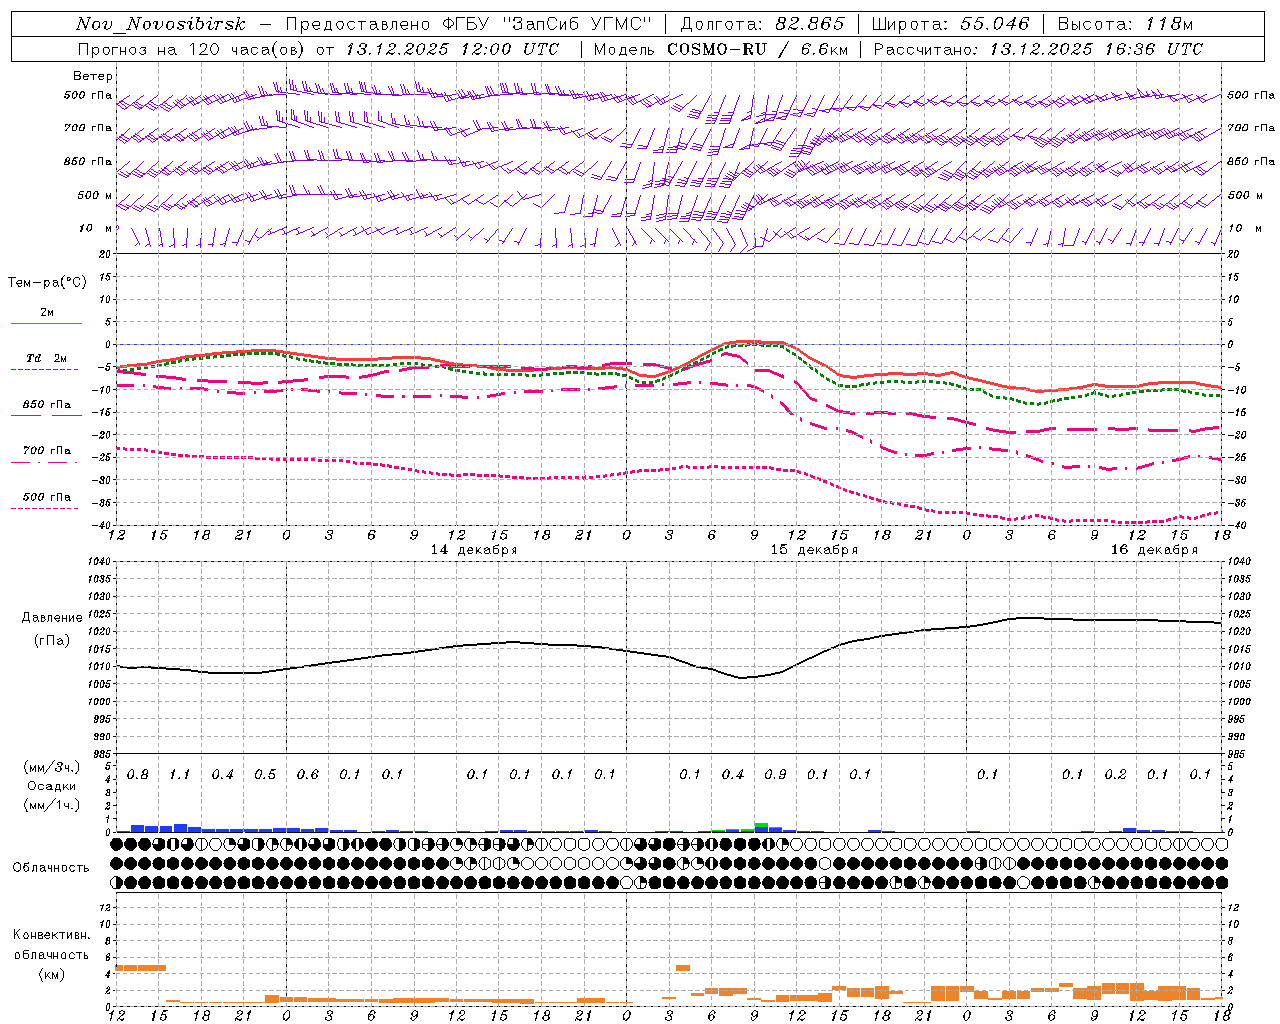Click the 500 гПа temperature legend entry
Image resolution: width=1280 pixels, height=1024 pixels.
[47, 497]
